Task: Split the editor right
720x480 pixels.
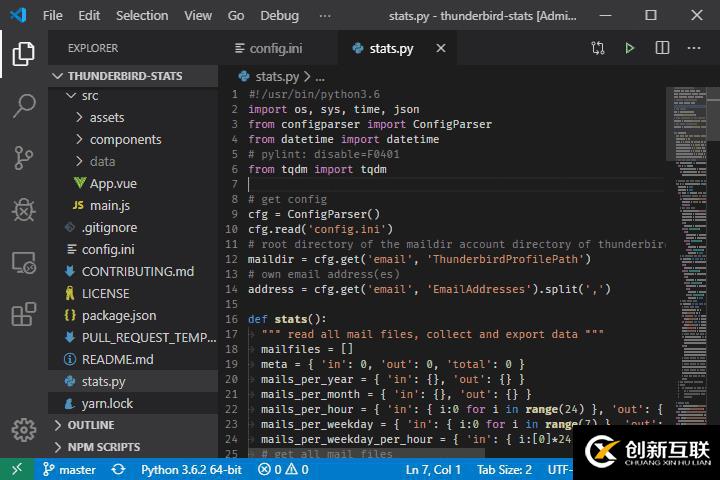Action: [x=662, y=48]
